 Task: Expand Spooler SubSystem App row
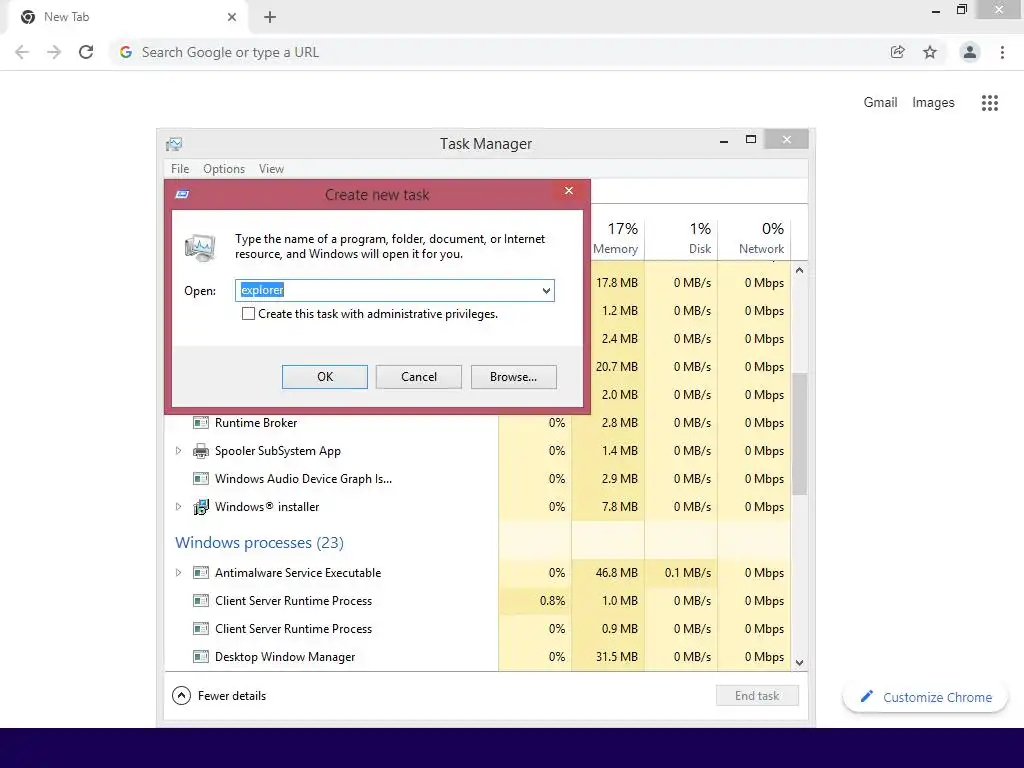178,451
